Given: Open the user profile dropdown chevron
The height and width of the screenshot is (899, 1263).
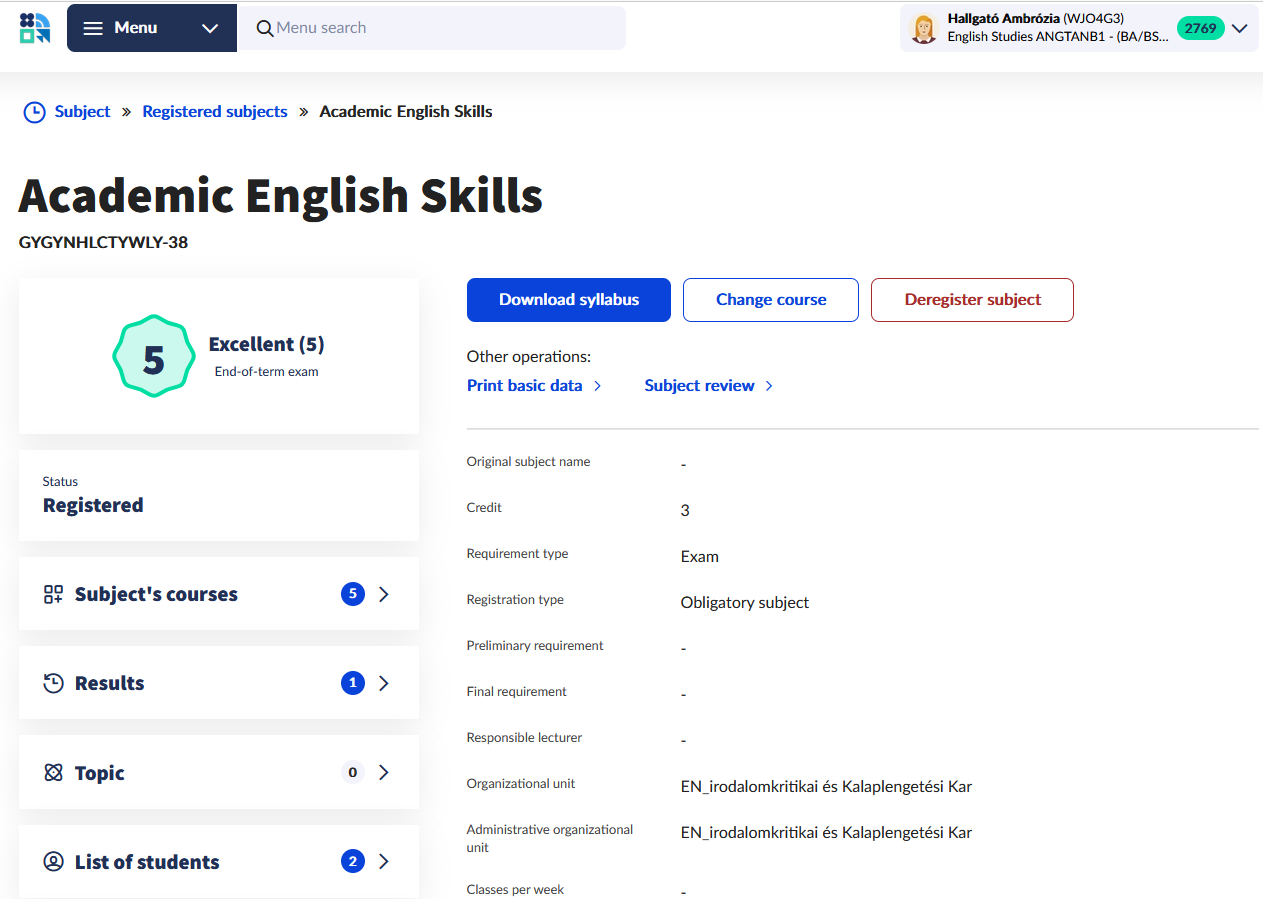Looking at the screenshot, I should 1240,28.
